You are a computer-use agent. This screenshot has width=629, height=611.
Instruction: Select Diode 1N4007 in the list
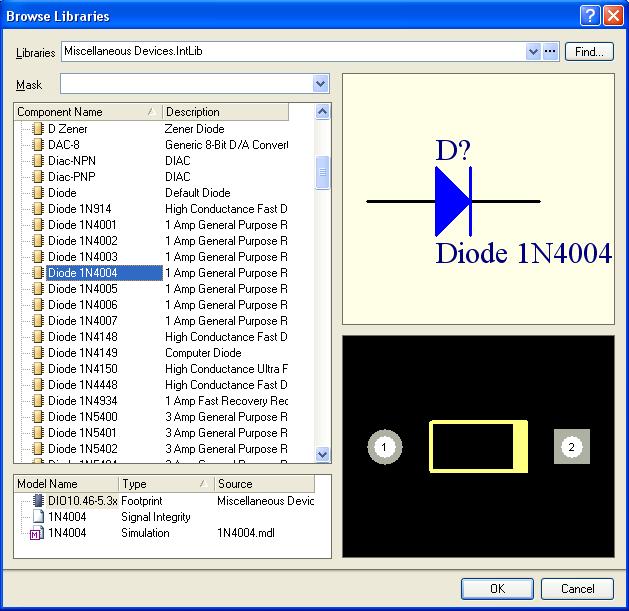(83, 321)
